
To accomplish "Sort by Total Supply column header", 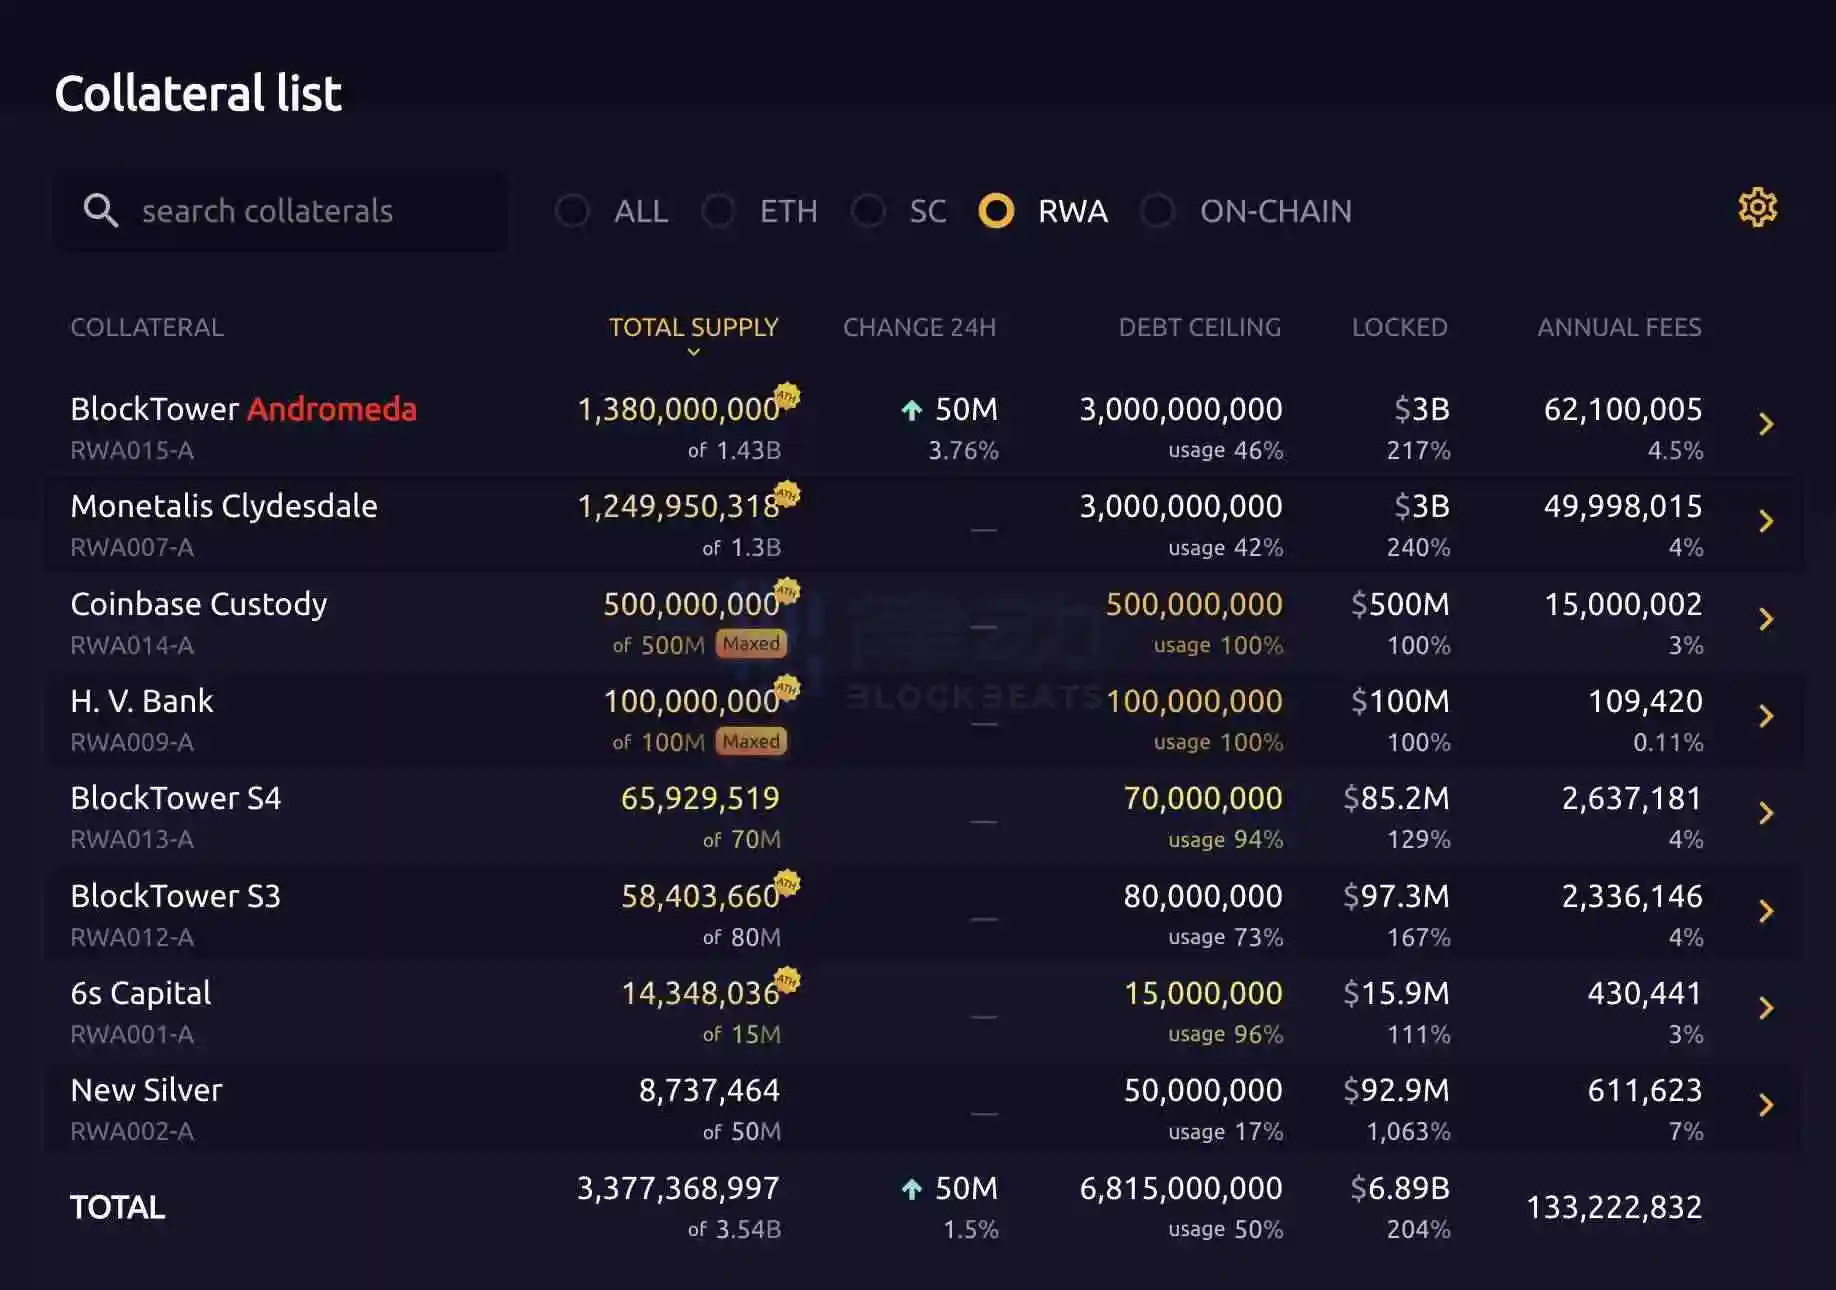I will click(693, 328).
